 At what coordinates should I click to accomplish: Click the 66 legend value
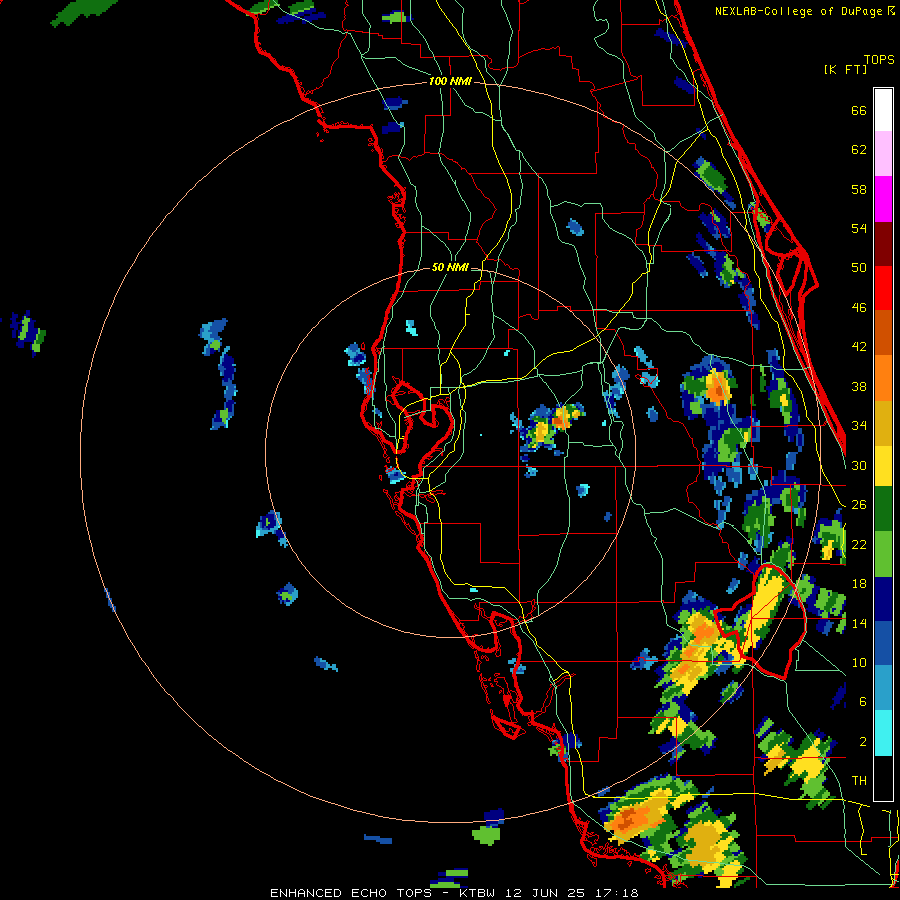[859, 110]
